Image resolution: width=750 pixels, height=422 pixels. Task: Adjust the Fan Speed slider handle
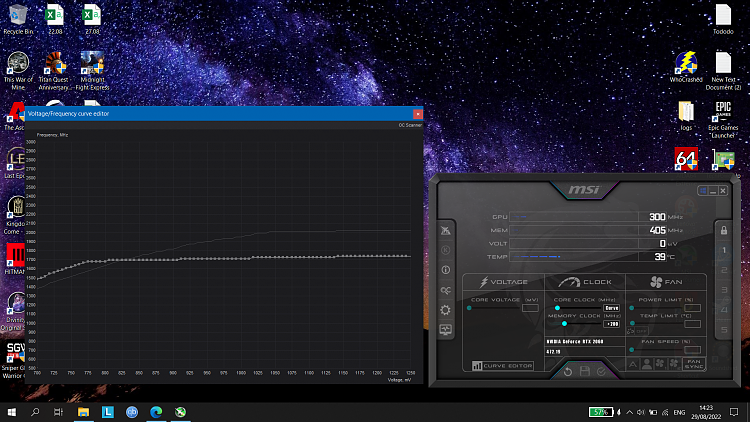pyautogui.click(x=632, y=350)
